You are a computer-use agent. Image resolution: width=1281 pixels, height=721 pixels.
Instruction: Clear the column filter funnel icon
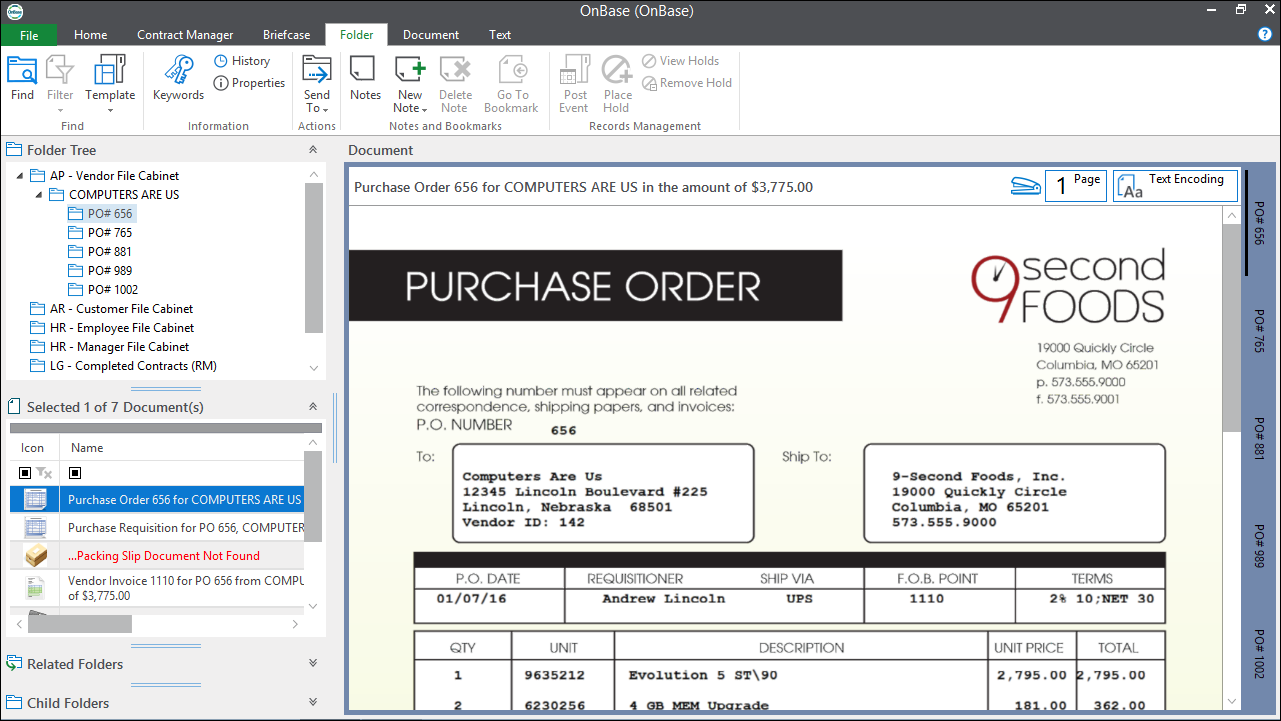pos(44,472)
